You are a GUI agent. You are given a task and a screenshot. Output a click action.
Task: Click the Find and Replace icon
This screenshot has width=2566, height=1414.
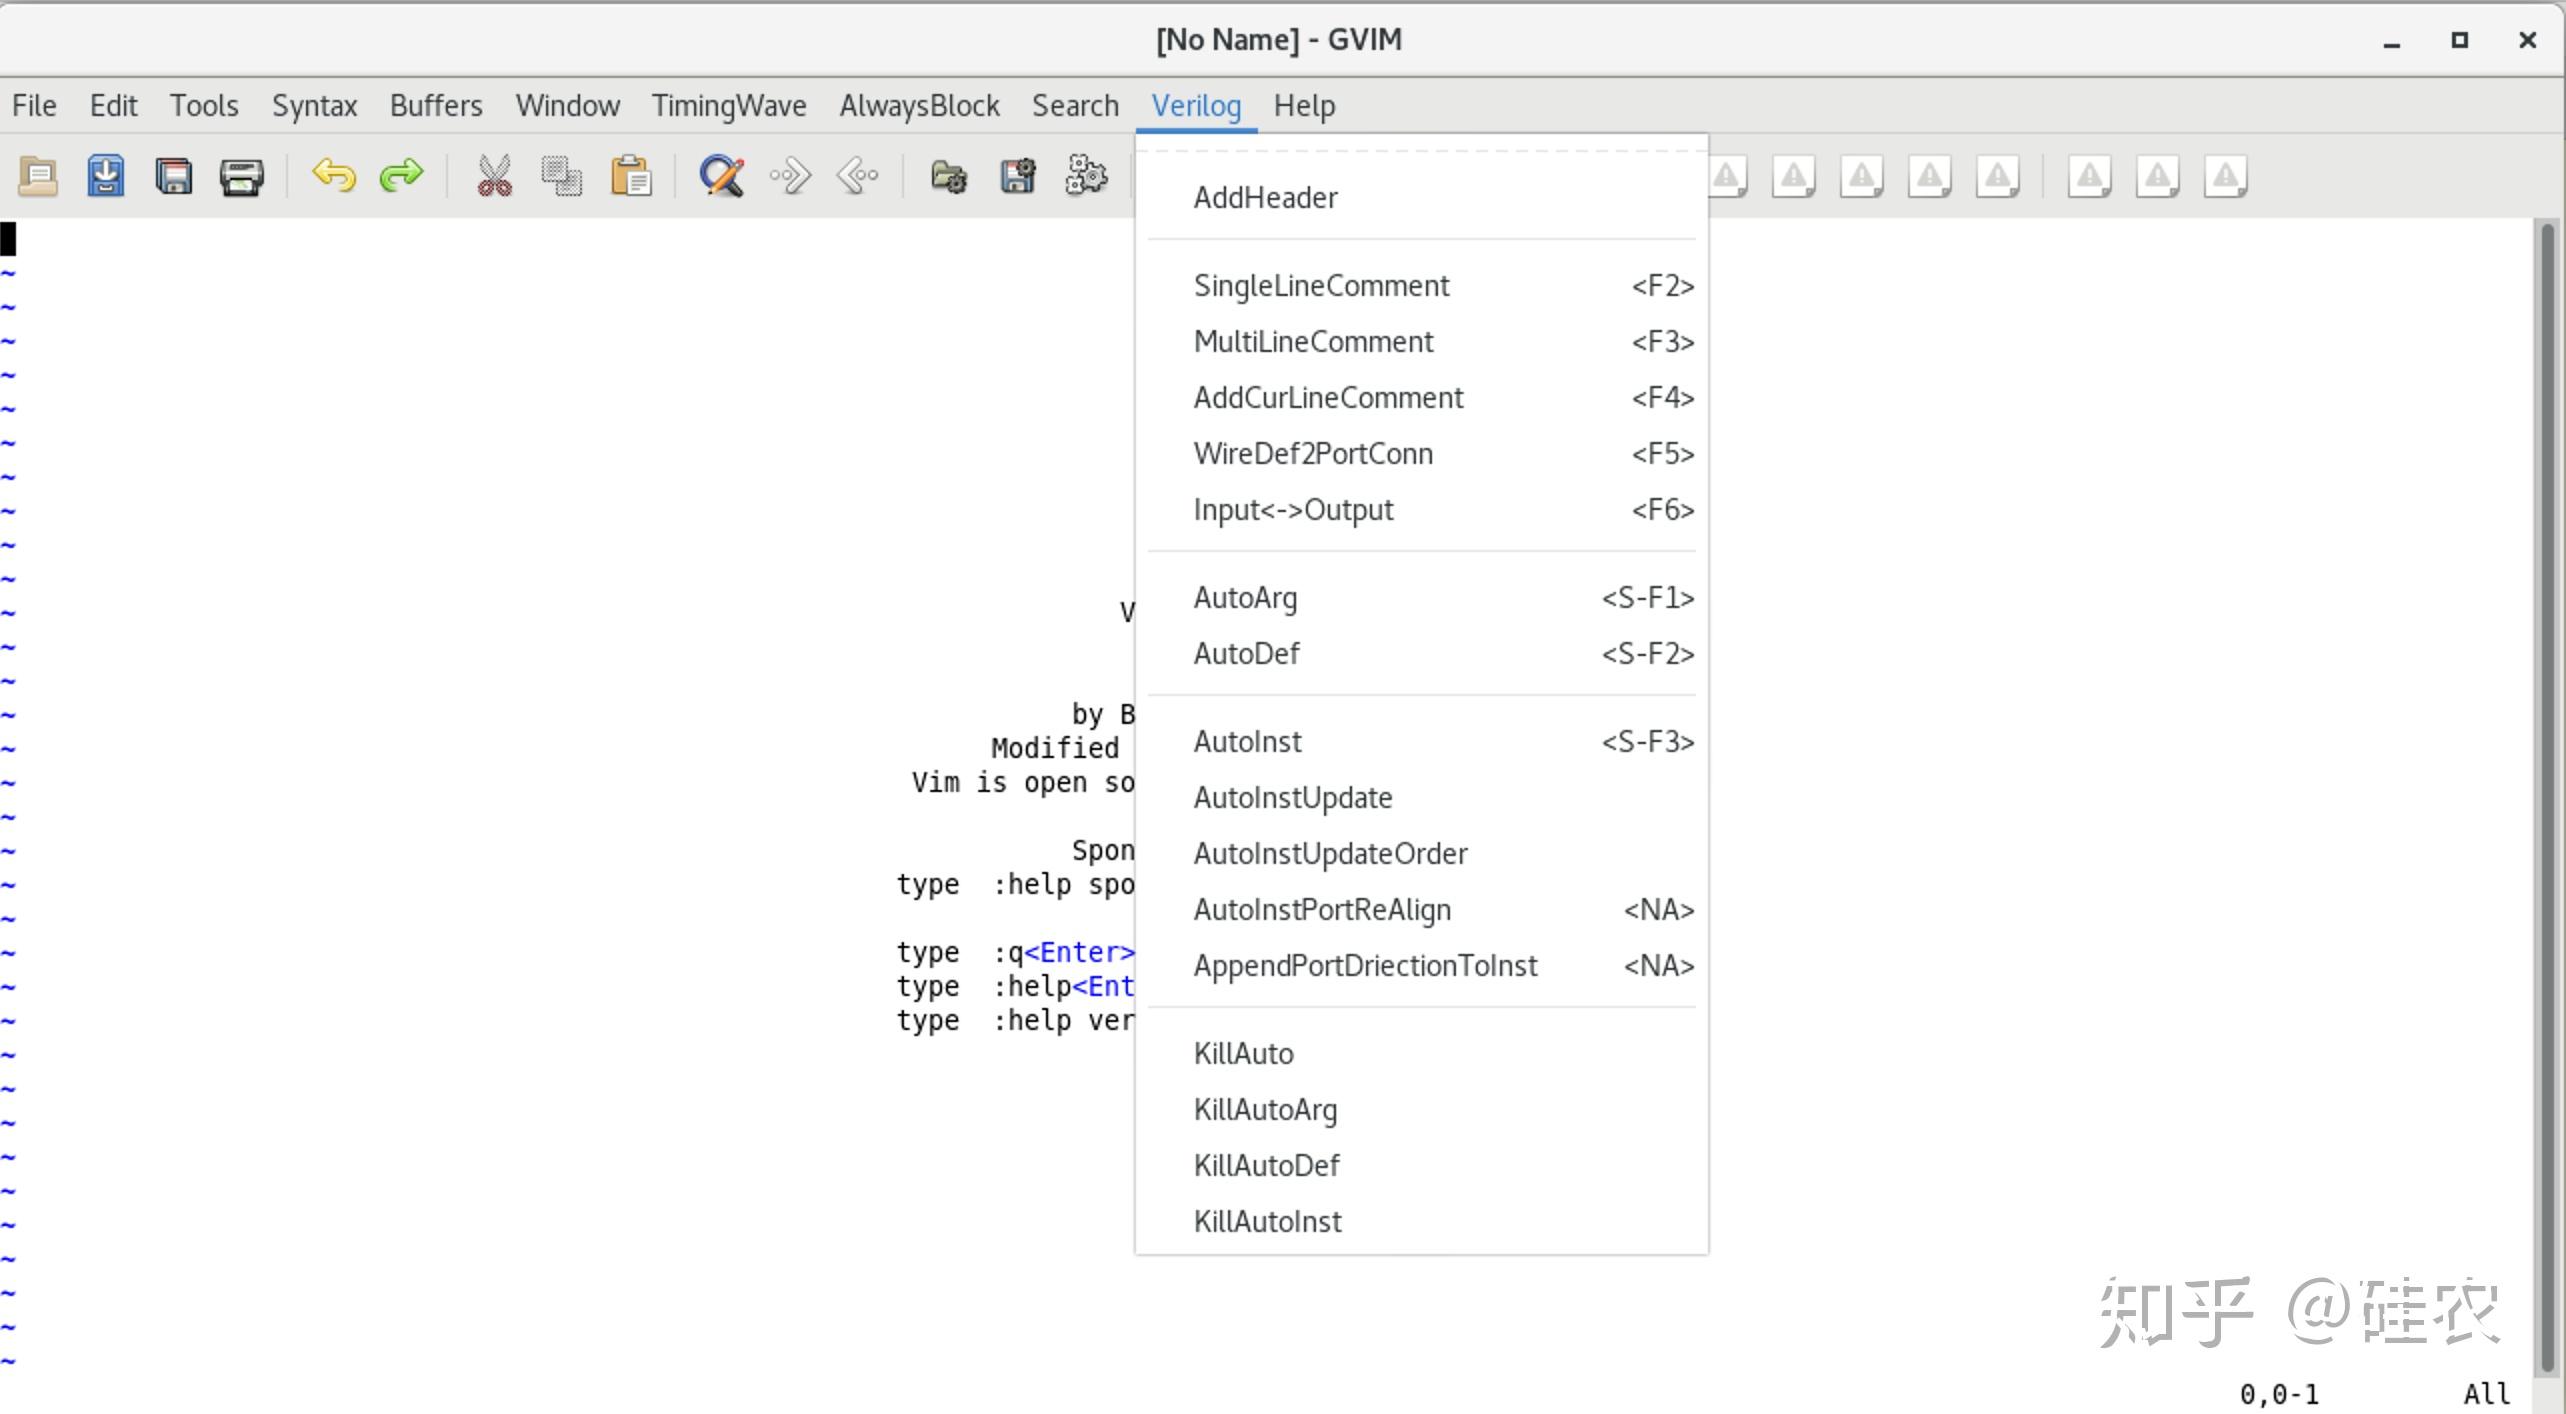click(x=721, y=177)
